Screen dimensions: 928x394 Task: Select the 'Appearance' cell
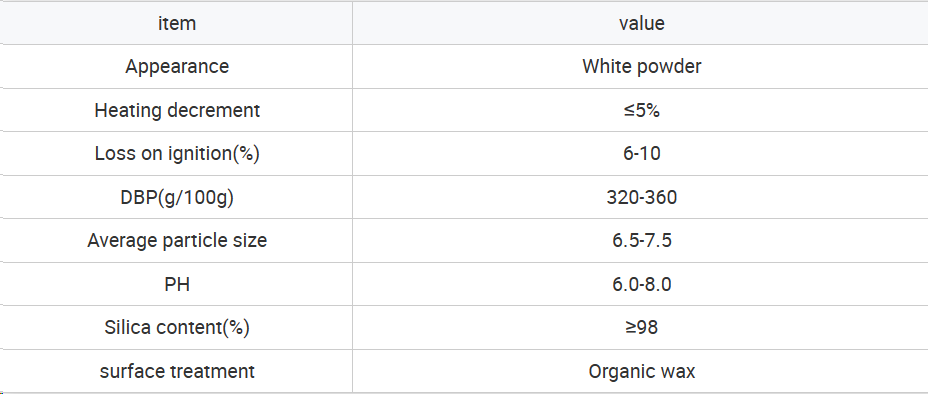click(176, 66)
